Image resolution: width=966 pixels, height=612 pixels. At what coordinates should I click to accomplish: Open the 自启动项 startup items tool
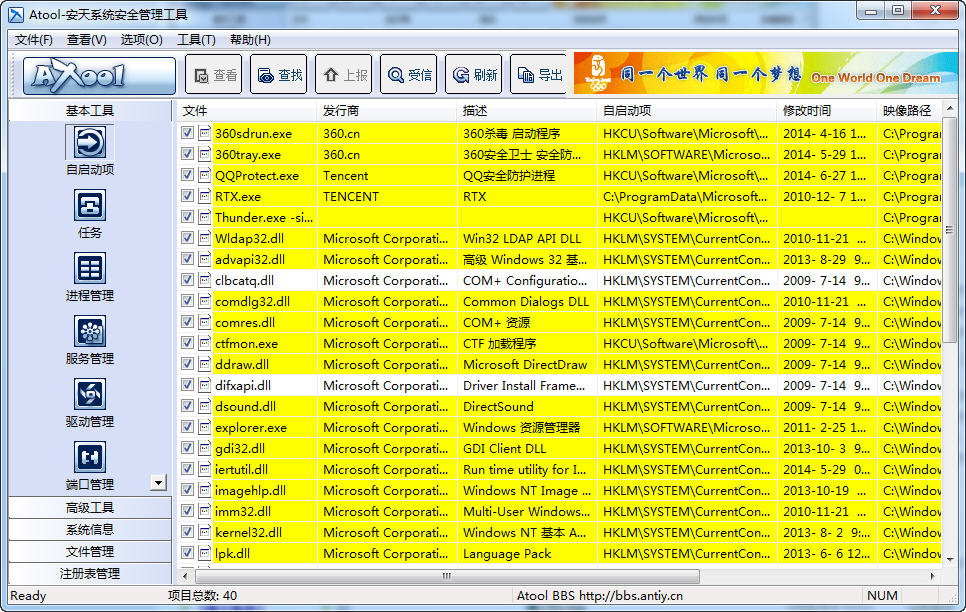click(90, 150)
